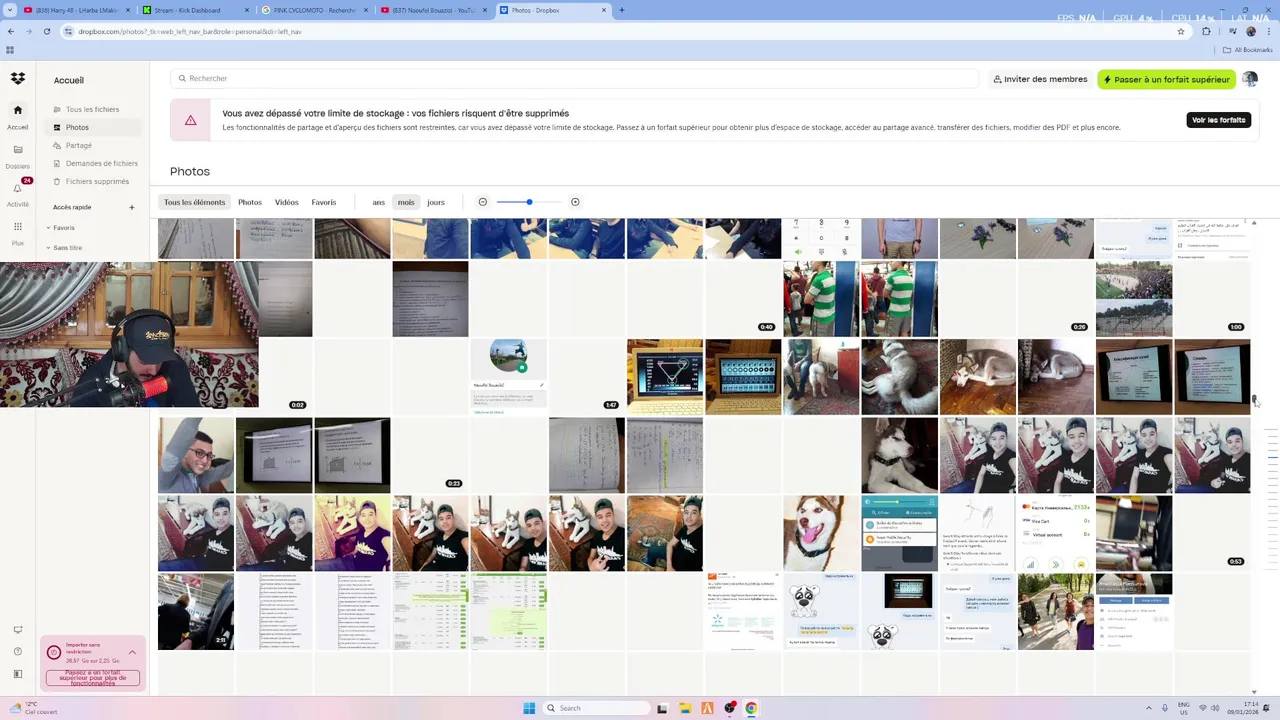This screenshot has width=1280, height=720.
Task: Select the Tous les éléments filter tab
Action: pyautogui.click(x=195, y=202)
